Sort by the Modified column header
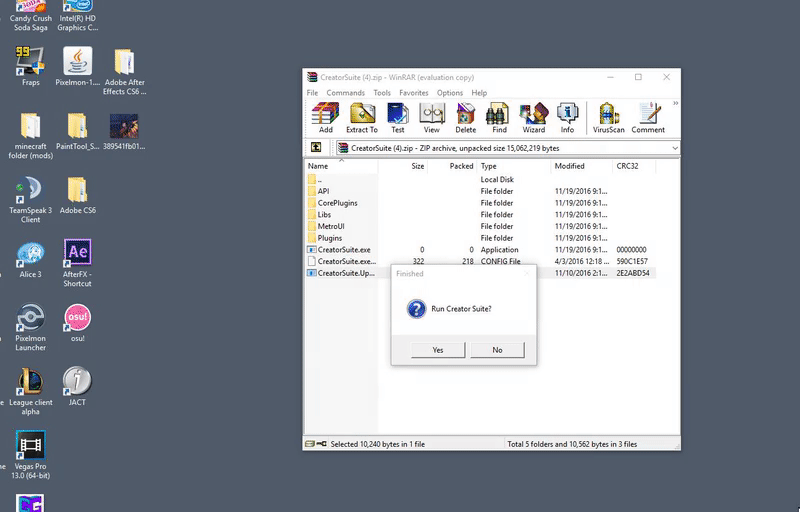Viewport: 800px width, 512px height. (582, 166)
